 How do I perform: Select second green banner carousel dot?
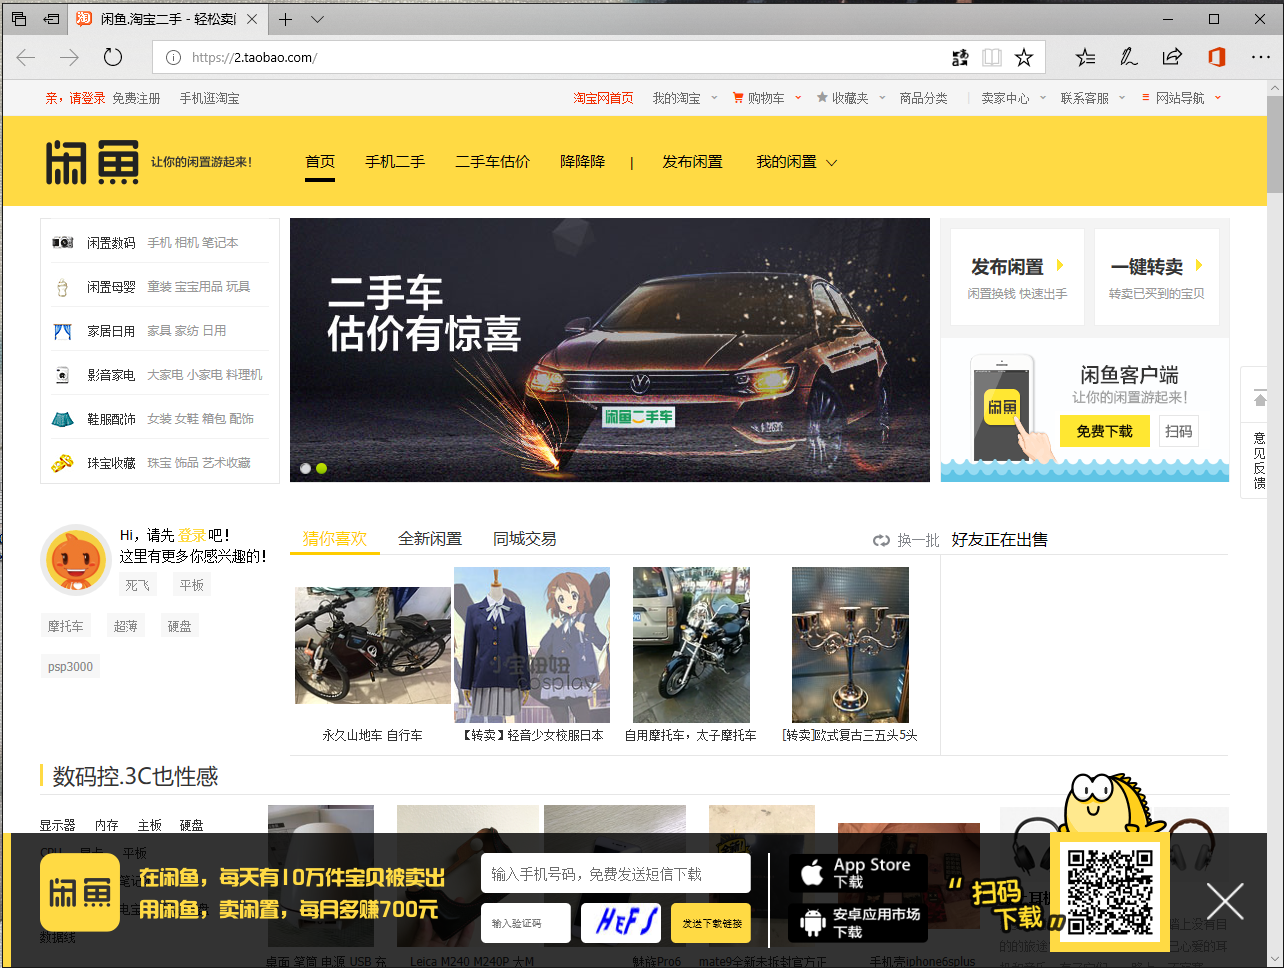point(321,468)
